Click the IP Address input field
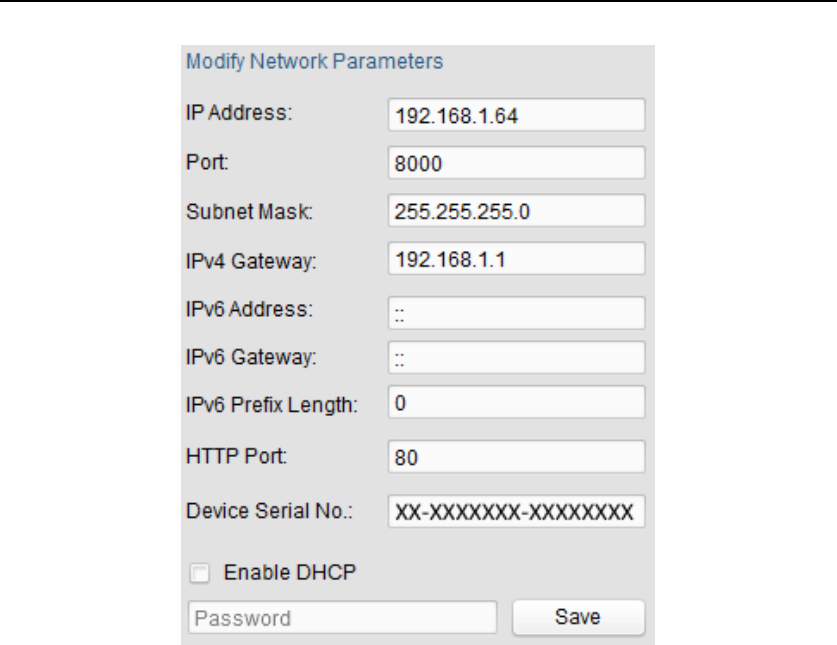This screenshot has width=837, height=645. (x=516, y=115)
